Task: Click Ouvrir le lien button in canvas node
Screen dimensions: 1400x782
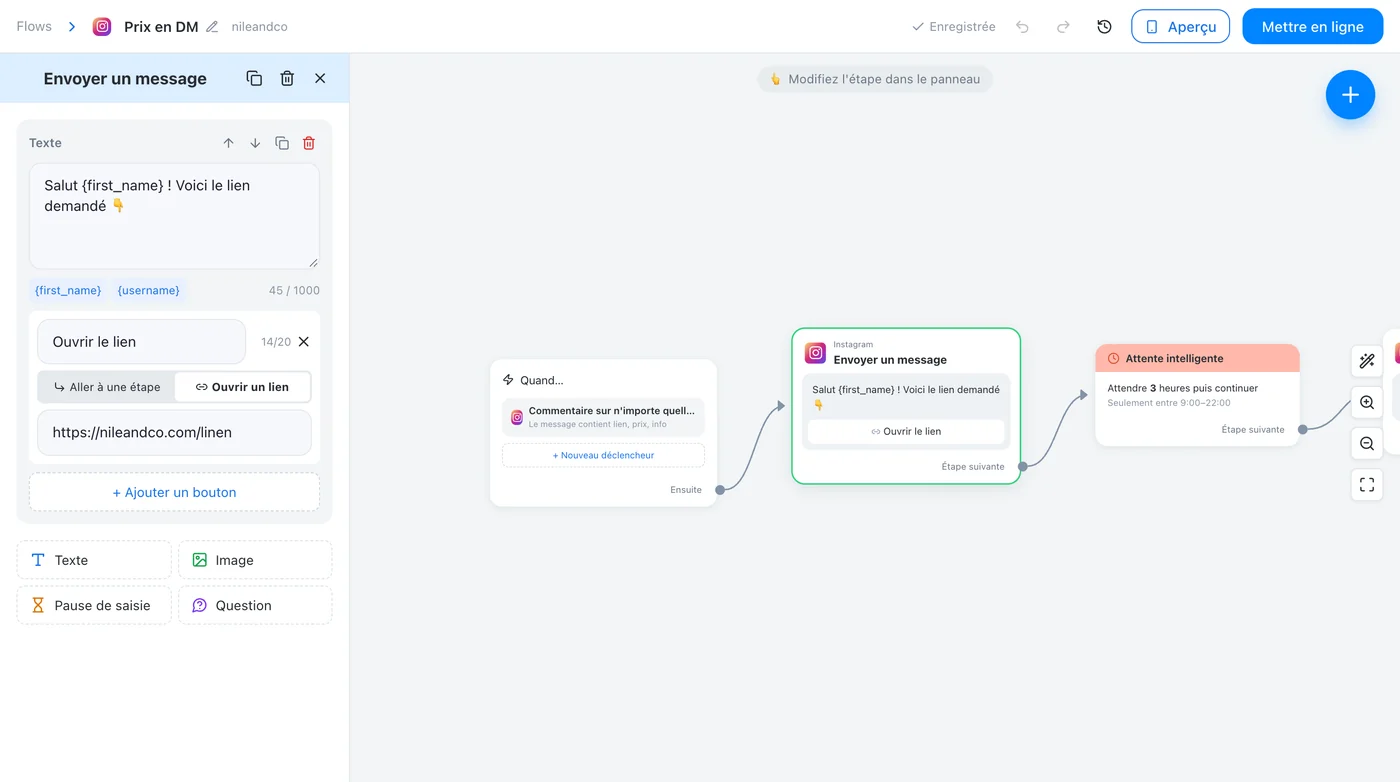Action: point(906,432)
